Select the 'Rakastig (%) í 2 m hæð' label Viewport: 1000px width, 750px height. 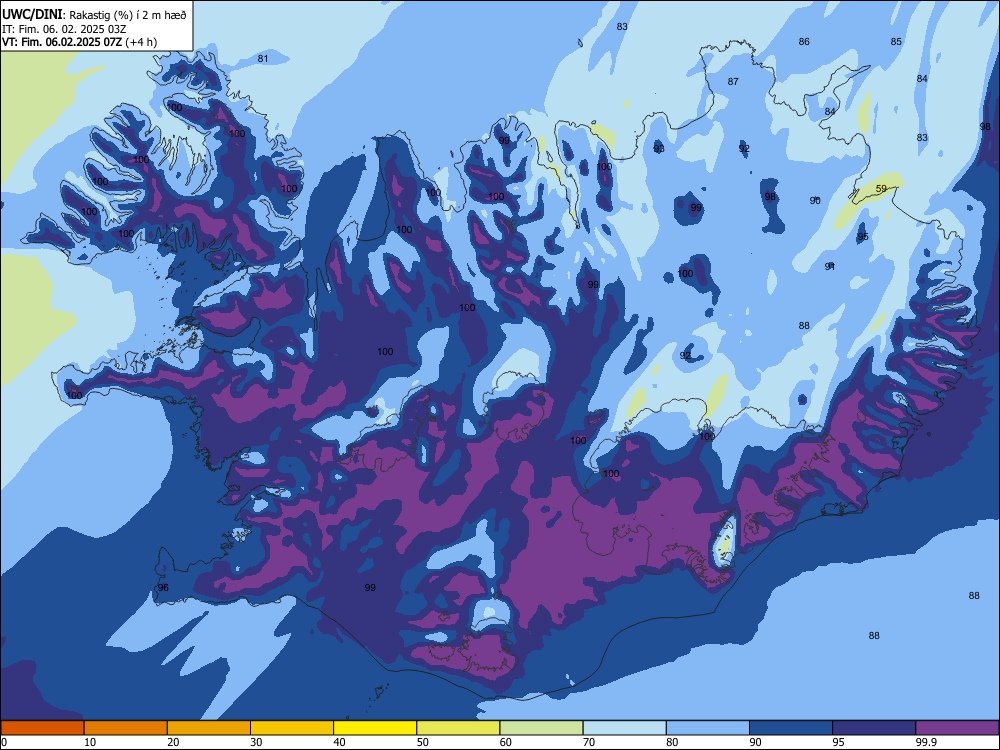click(x=128, y=15)
